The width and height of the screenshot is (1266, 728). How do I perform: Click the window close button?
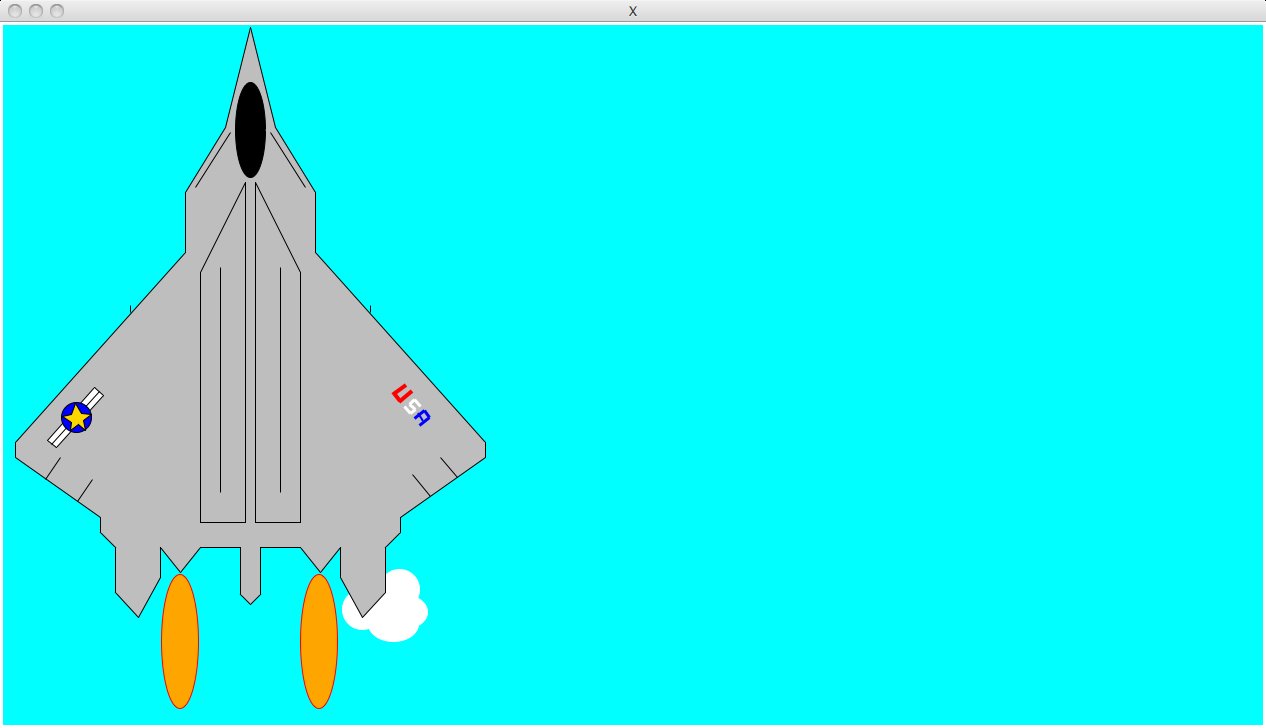(15, 11)
